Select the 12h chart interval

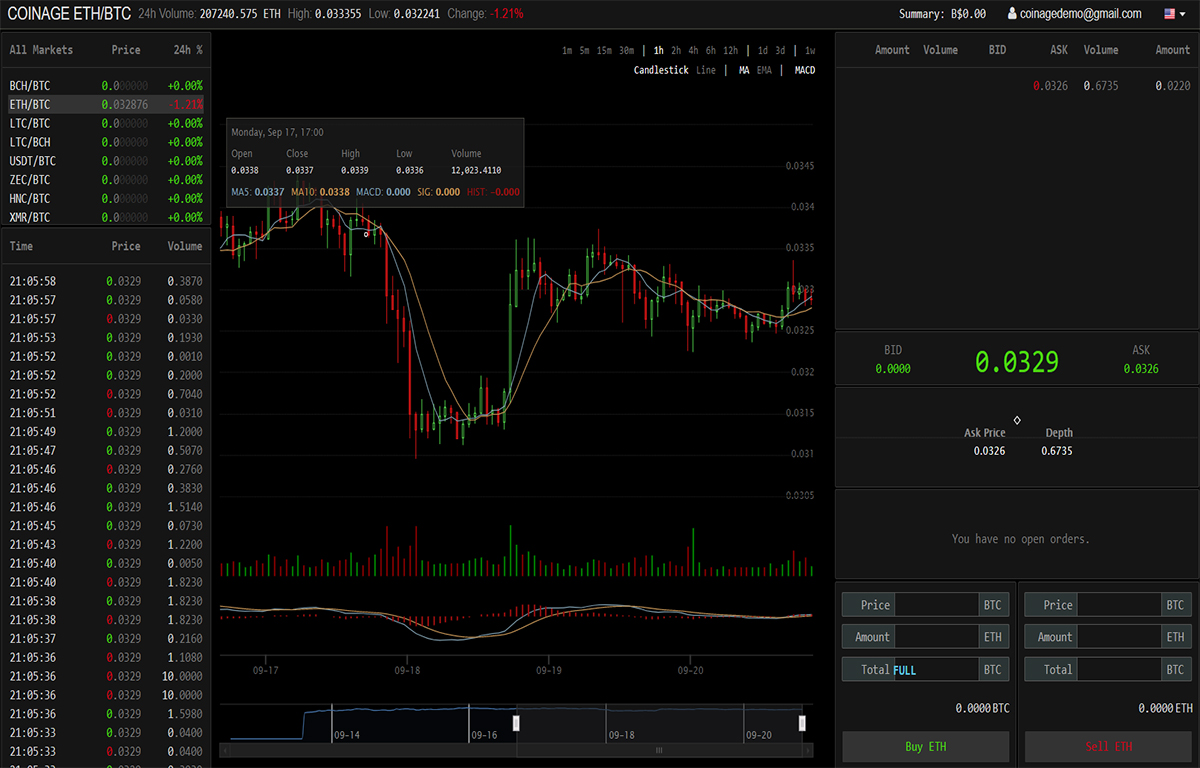coord(730,50)
